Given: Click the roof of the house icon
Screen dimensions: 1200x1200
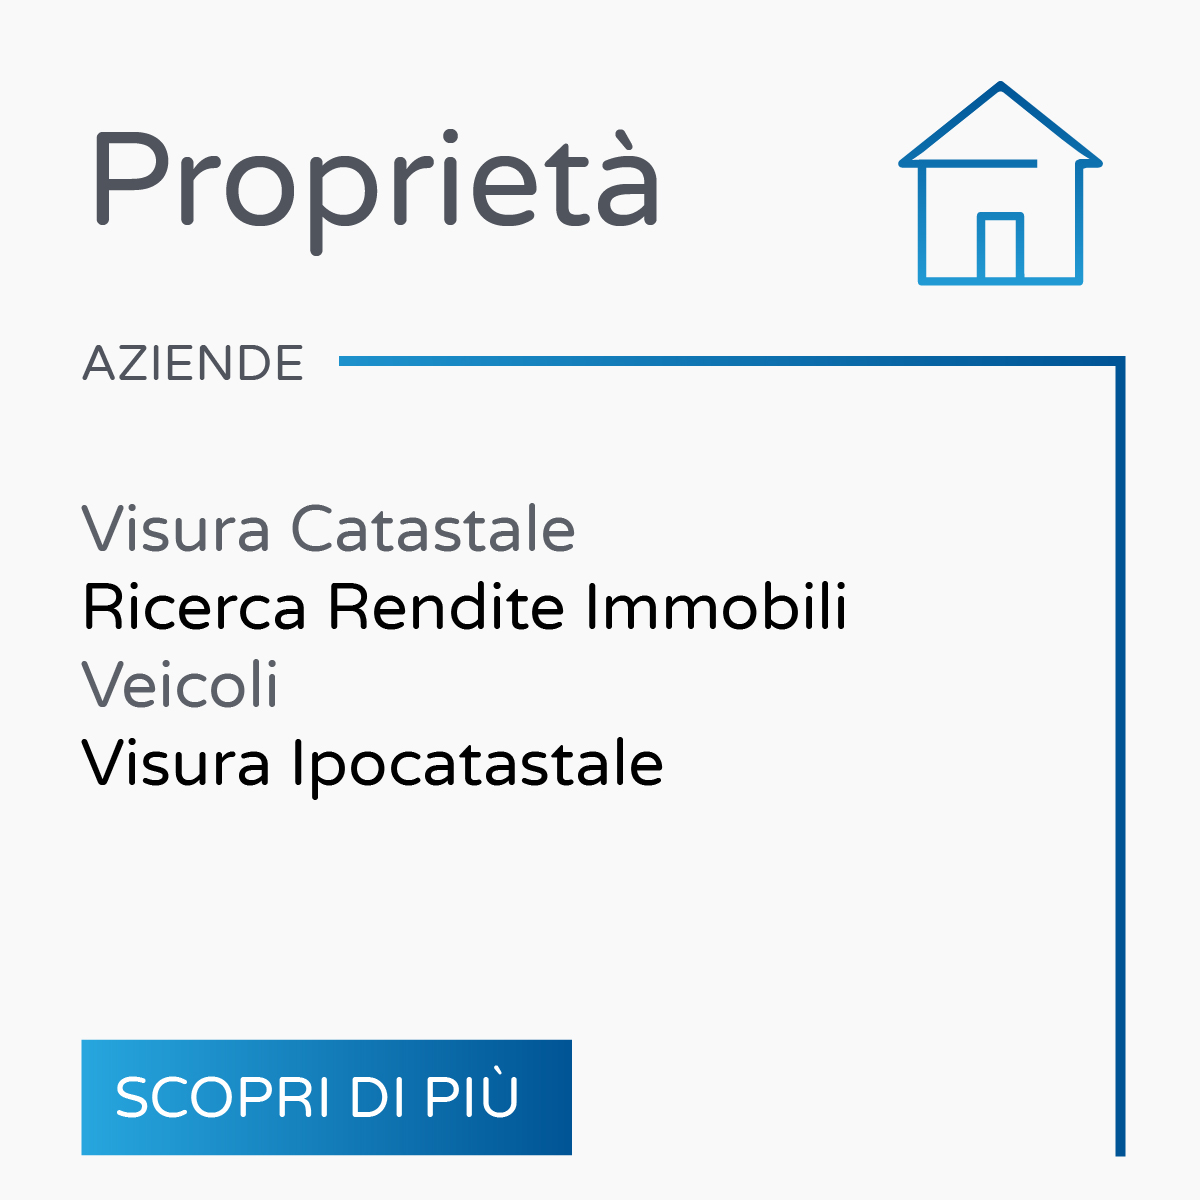Looking at the screenshot, I should [1000, 123].
